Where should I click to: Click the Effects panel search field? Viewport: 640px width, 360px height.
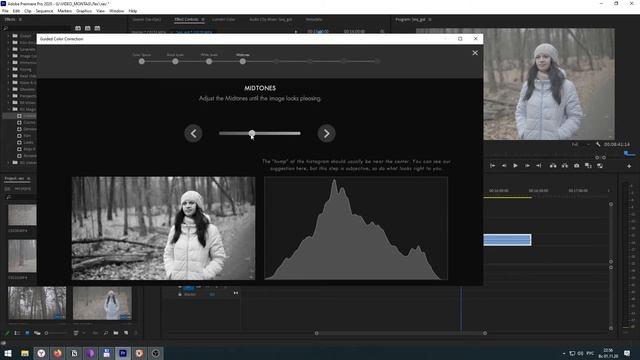point(38,28)
